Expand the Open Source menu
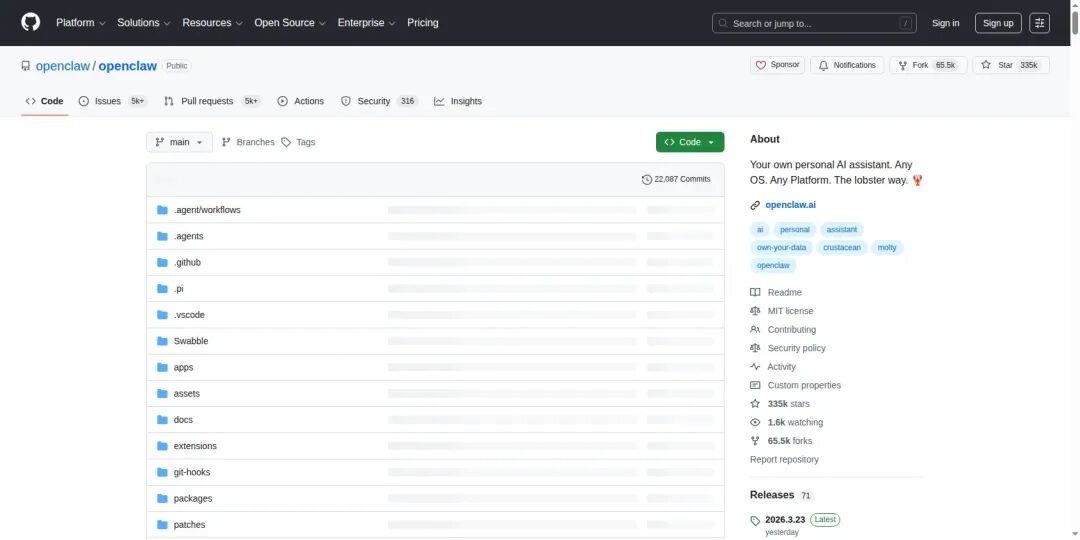Image resolution: width=1080 pixels, height=540 pixels. coord(289,23)
